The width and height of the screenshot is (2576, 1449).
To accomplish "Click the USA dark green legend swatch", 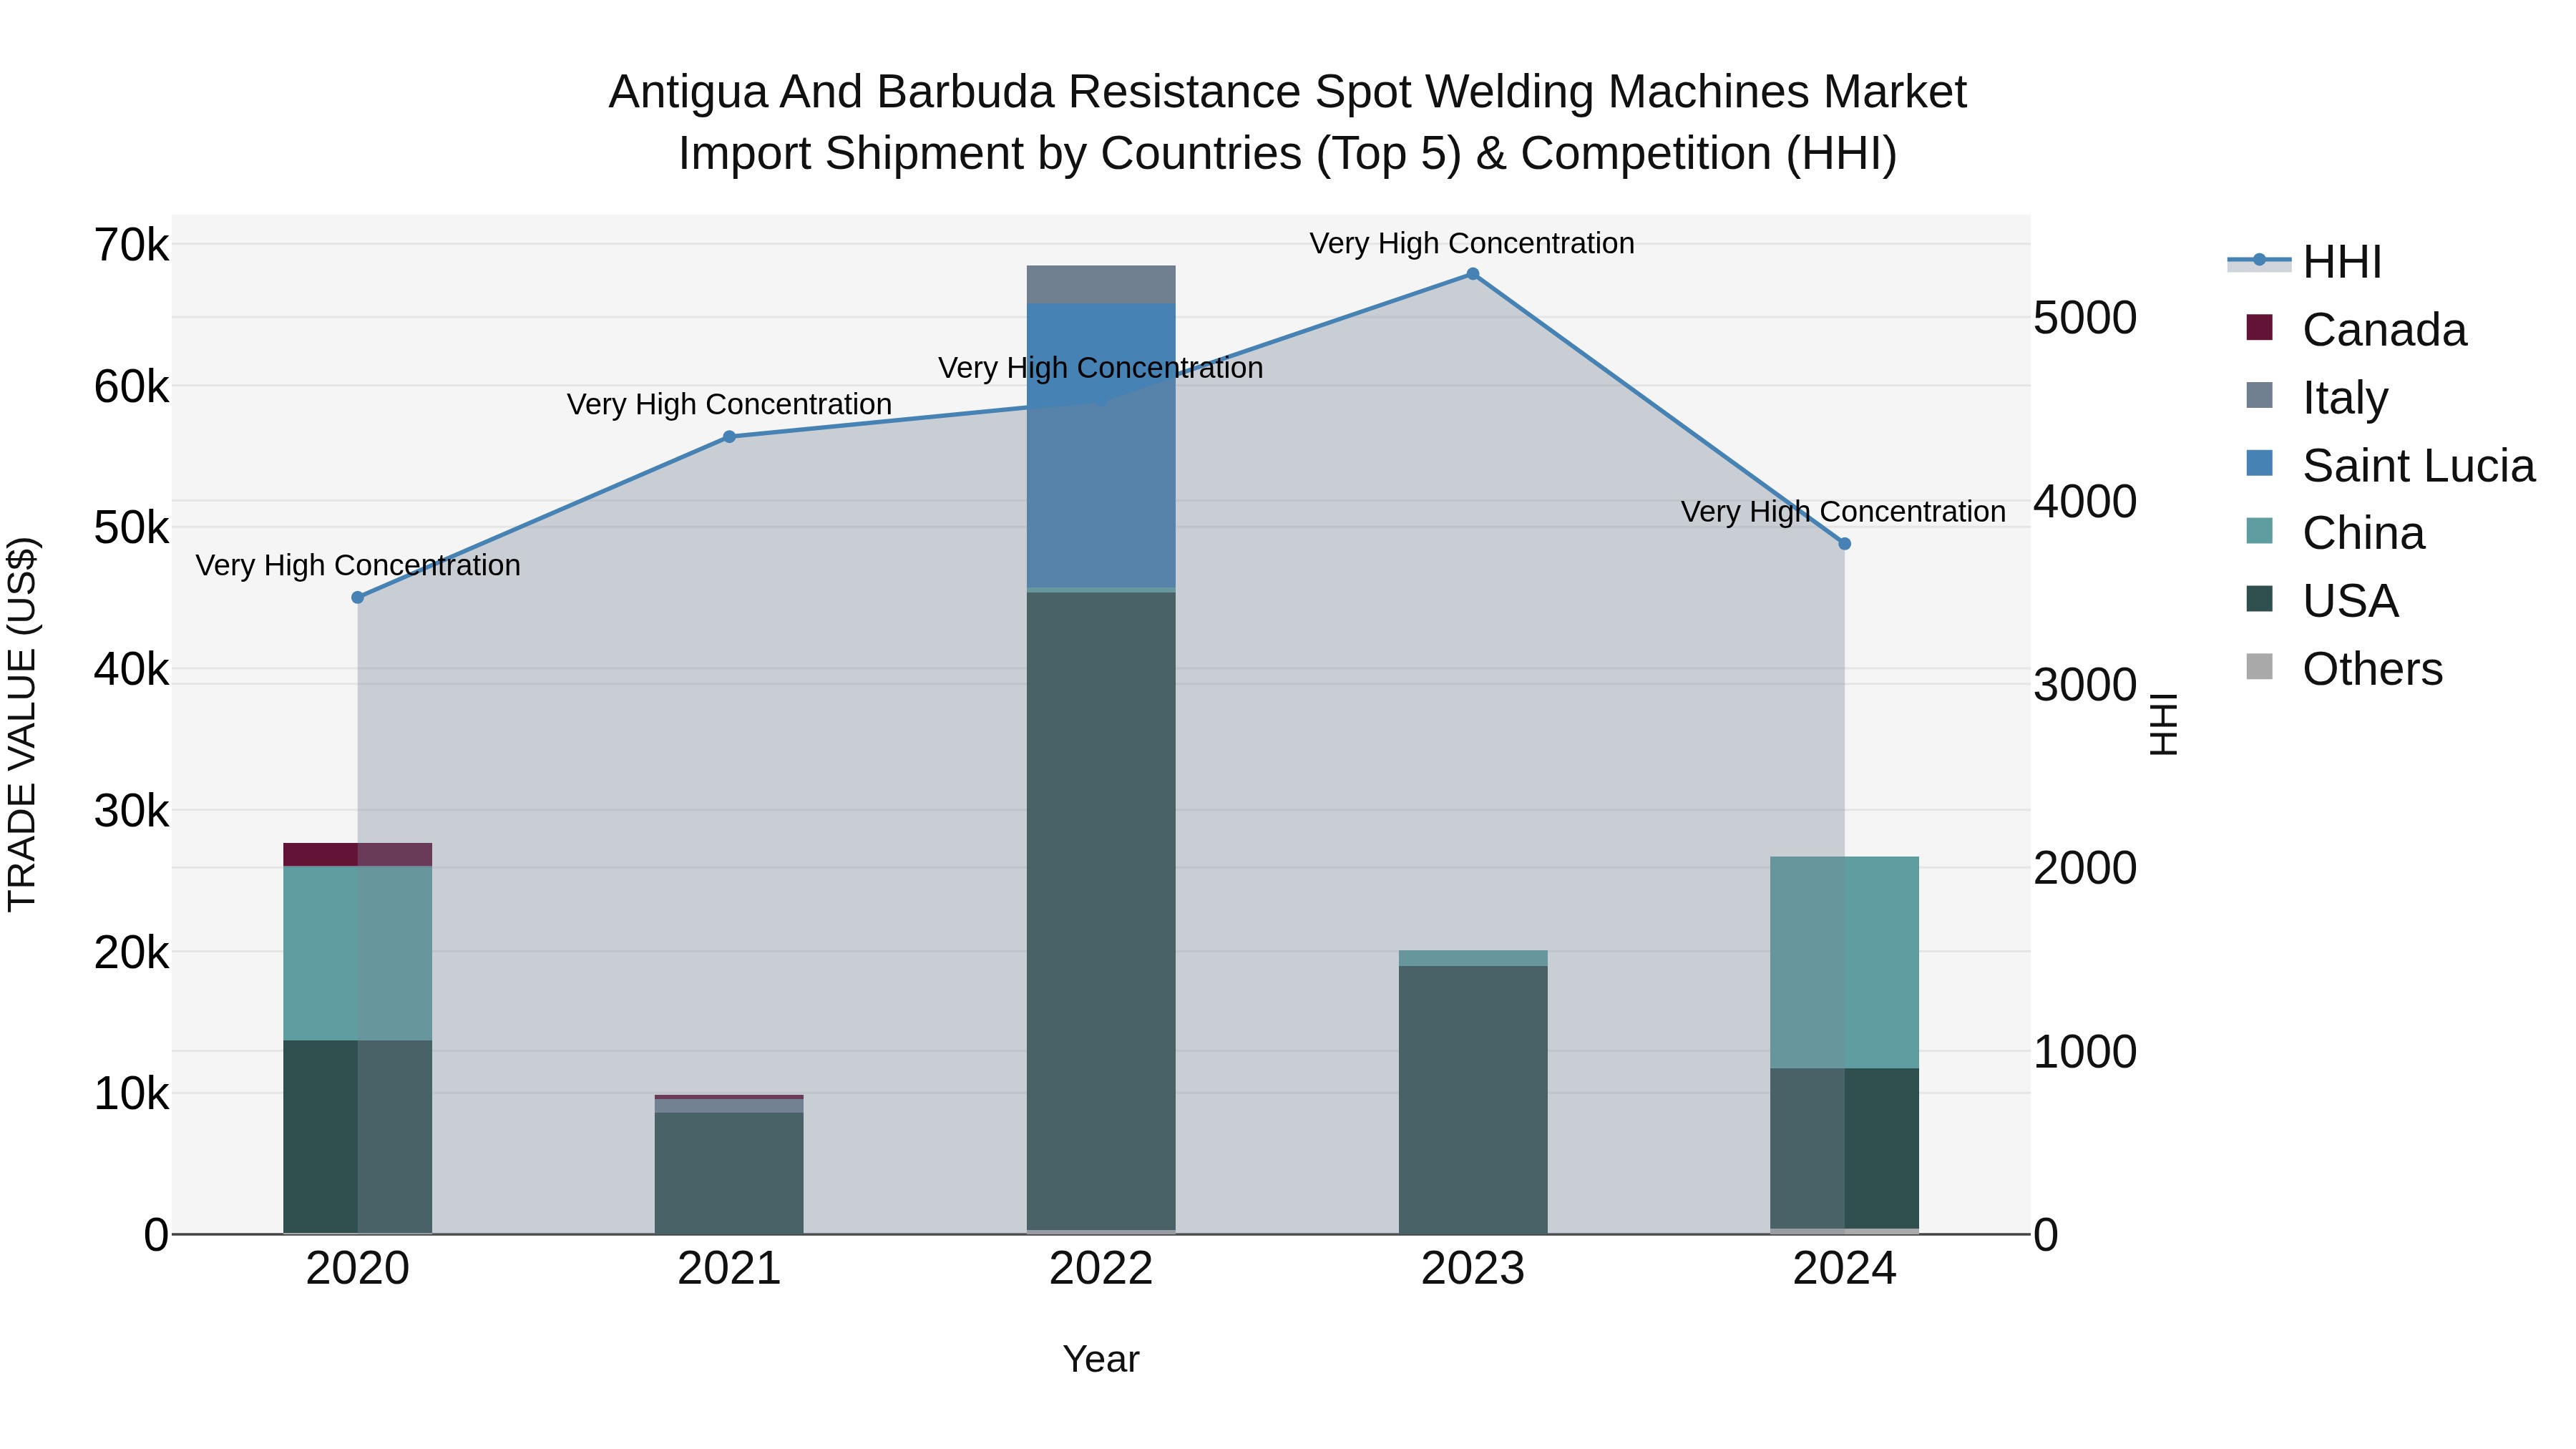I will point(2259,599).
